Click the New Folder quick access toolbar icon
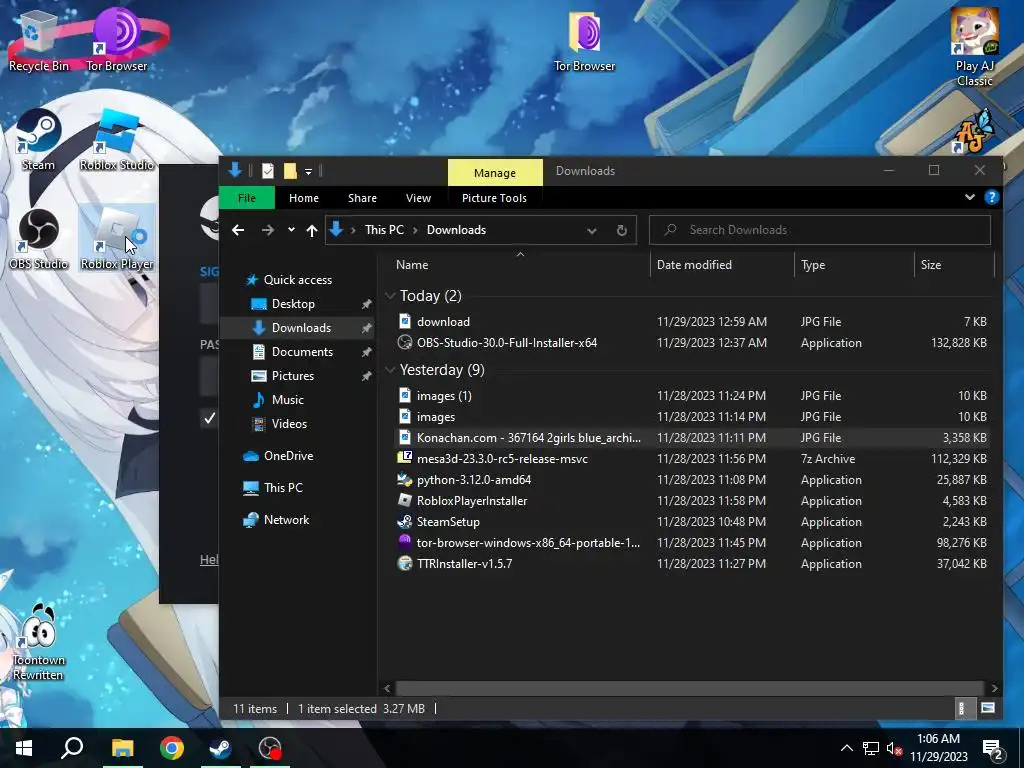This screenshot has width=1024, height=768. [290, 171]
